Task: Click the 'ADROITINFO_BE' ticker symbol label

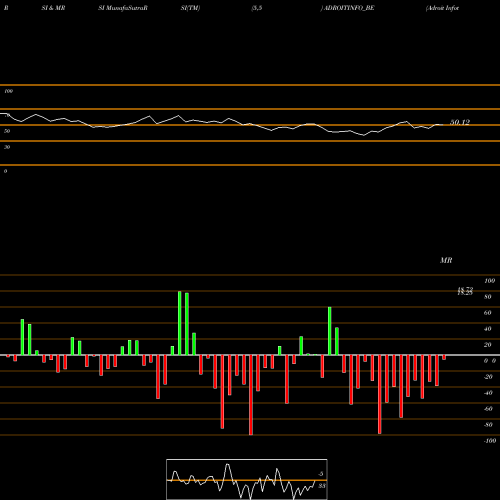Action: pos(349,8)
